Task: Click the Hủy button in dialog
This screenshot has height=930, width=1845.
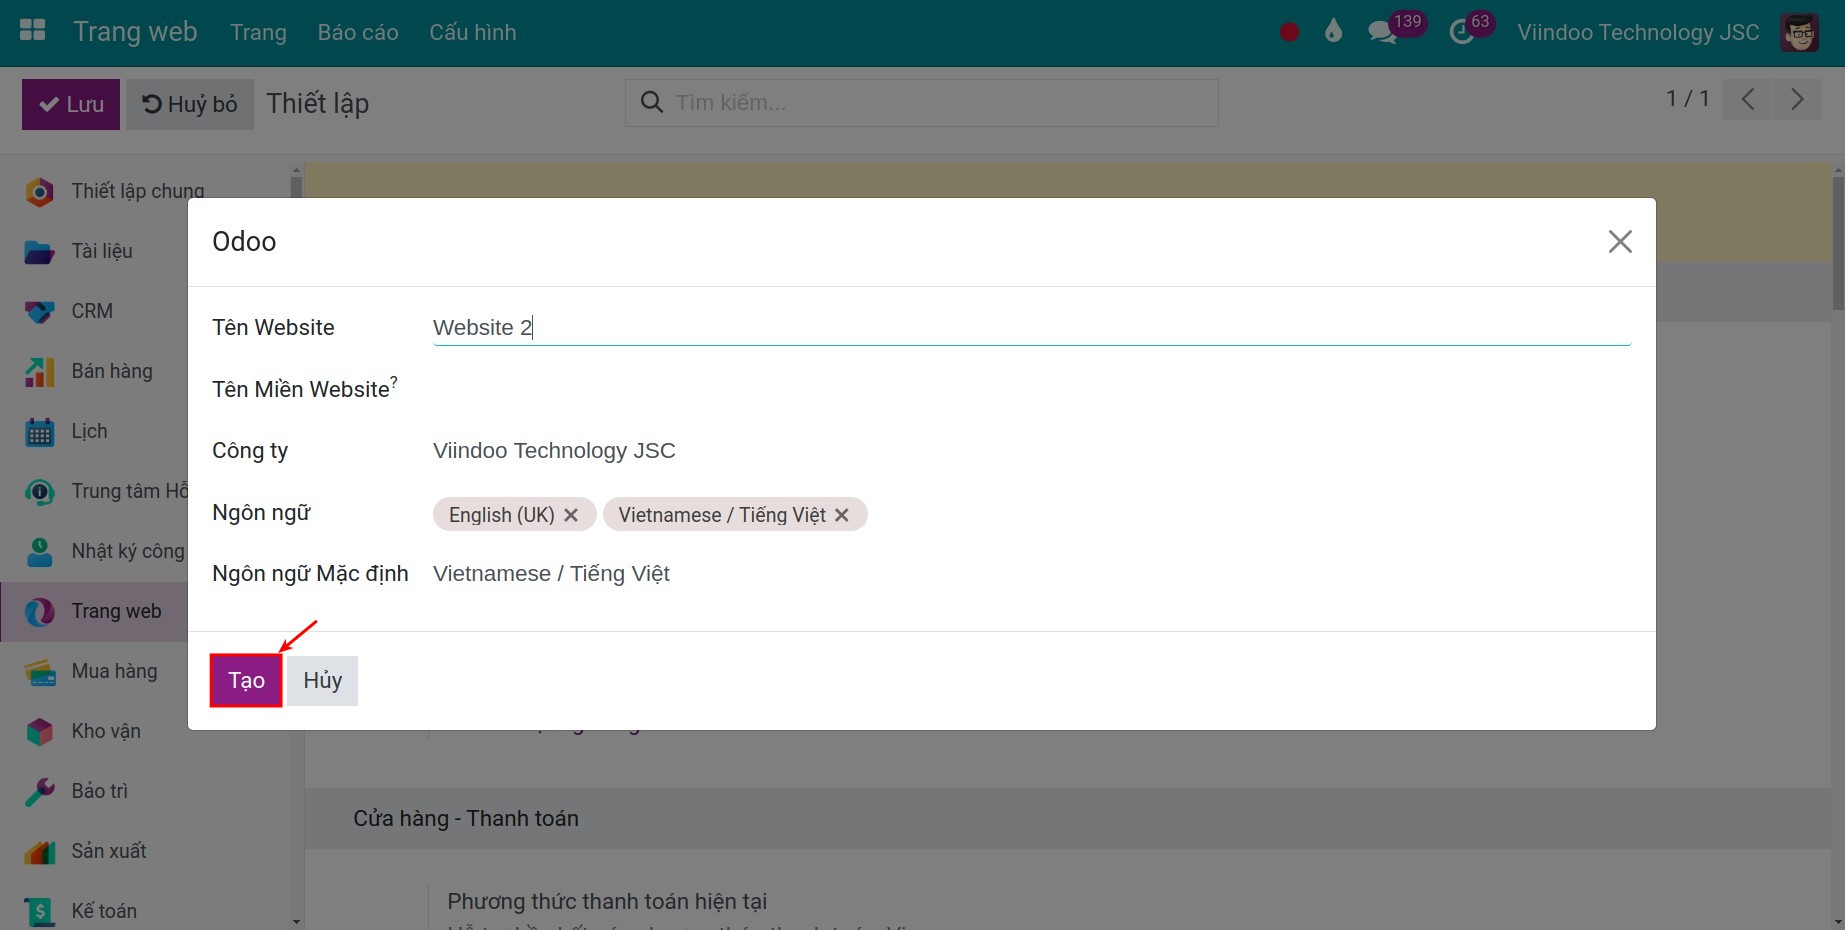Action: click(323, 680)
